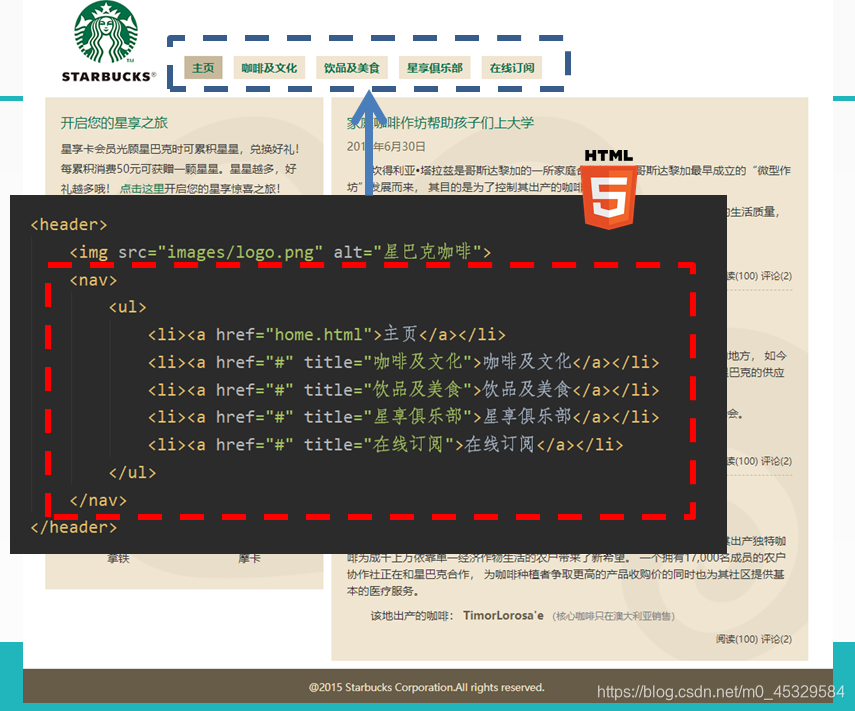Screen dimensions: 855x711
Task: Click the home.html list item code line
Action: click(x=327, y=334)
